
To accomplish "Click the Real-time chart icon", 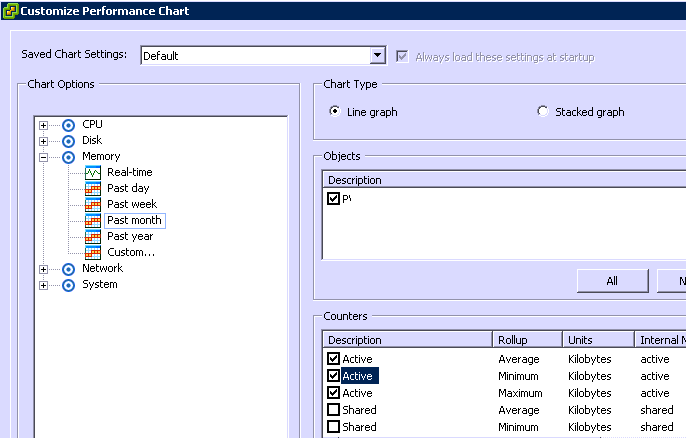I will click(x=92, y=173).
